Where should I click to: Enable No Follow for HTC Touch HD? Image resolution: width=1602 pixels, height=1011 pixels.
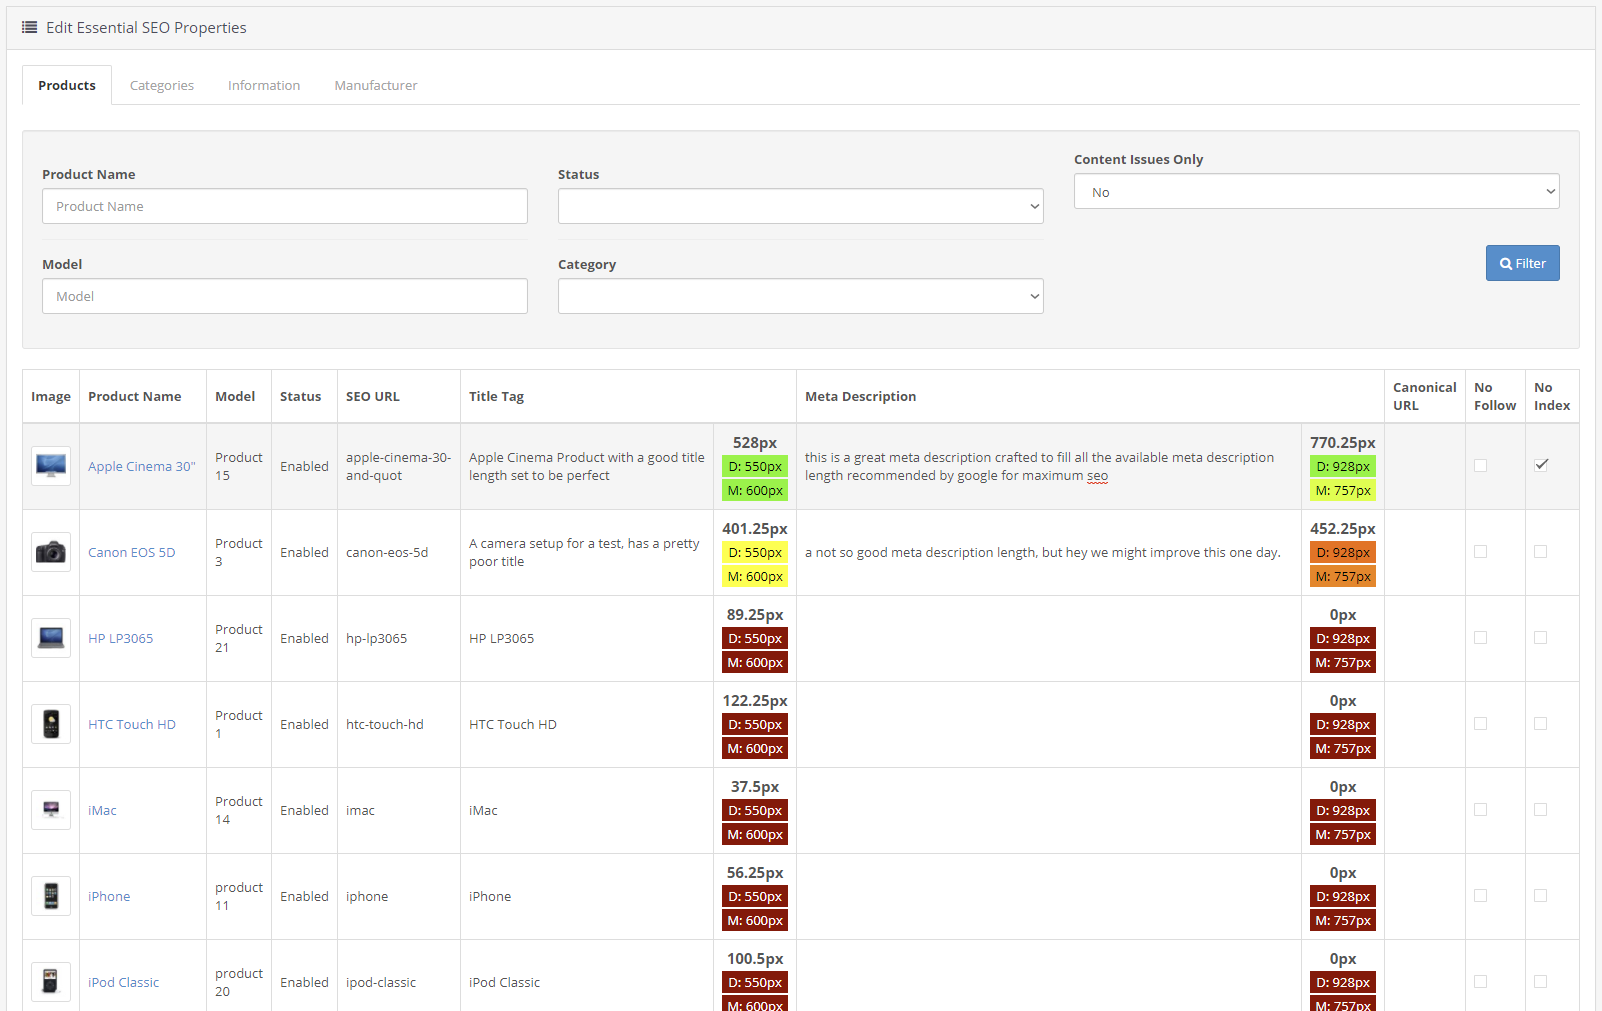[x=1480, y=723]
